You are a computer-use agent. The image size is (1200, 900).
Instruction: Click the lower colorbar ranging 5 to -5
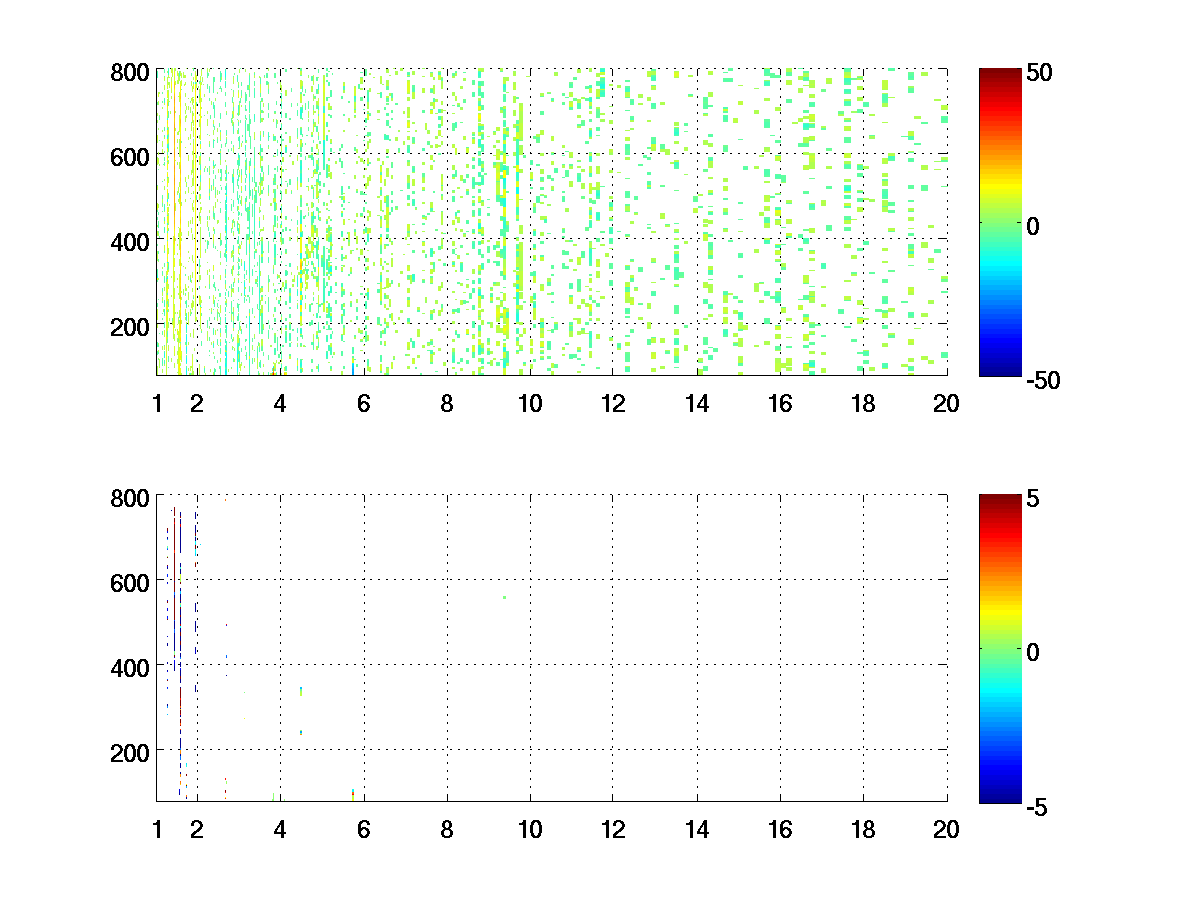[999, 647]
